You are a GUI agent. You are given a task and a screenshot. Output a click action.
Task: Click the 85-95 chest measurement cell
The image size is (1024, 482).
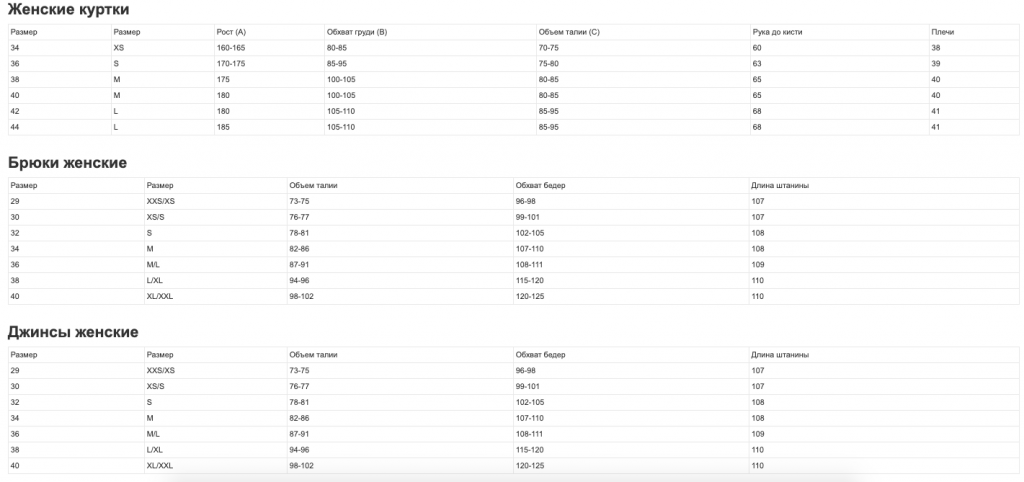coord(339,63)
